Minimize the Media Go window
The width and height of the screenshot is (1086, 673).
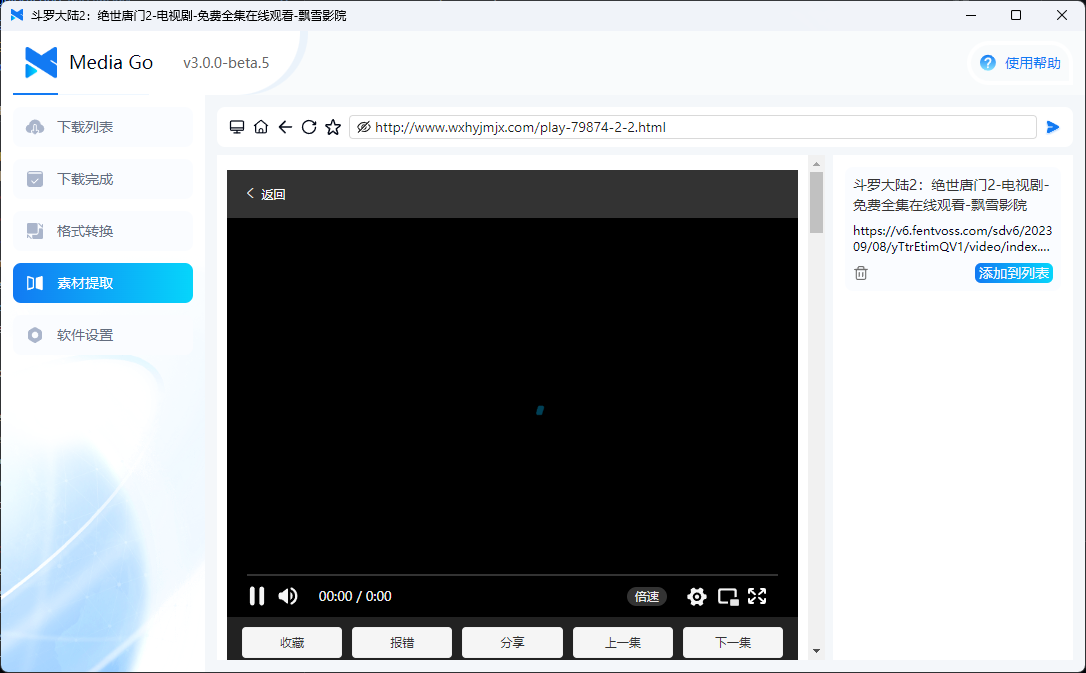(x=971, y=15)
